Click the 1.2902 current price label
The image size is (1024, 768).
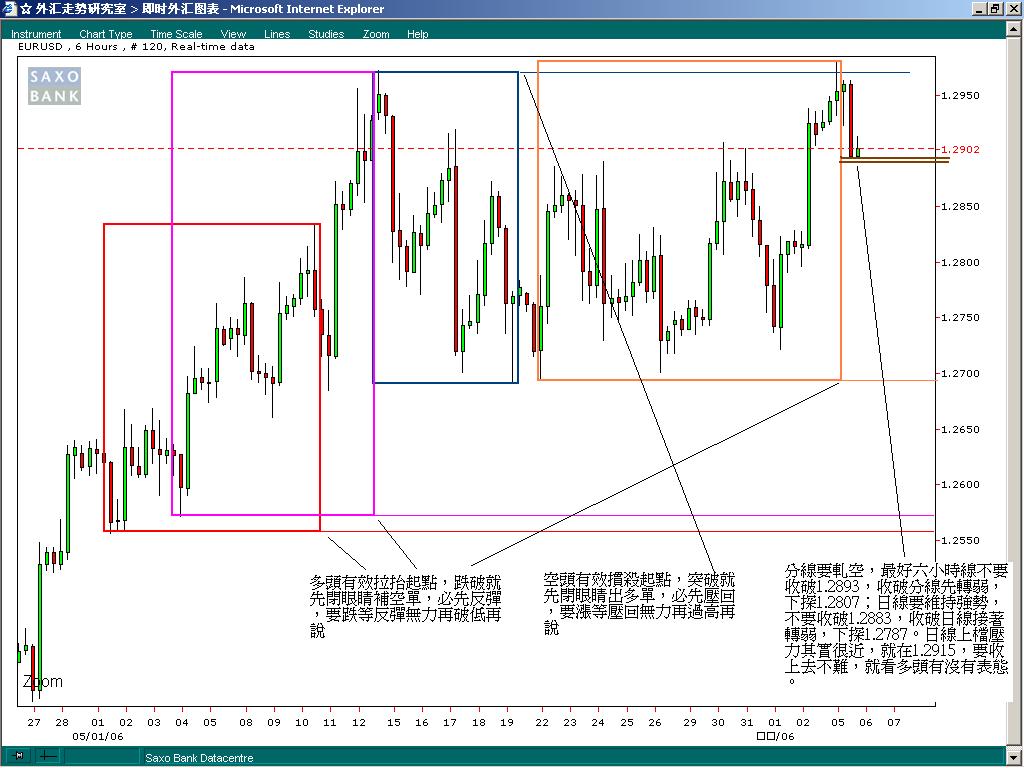coord(960,150)
